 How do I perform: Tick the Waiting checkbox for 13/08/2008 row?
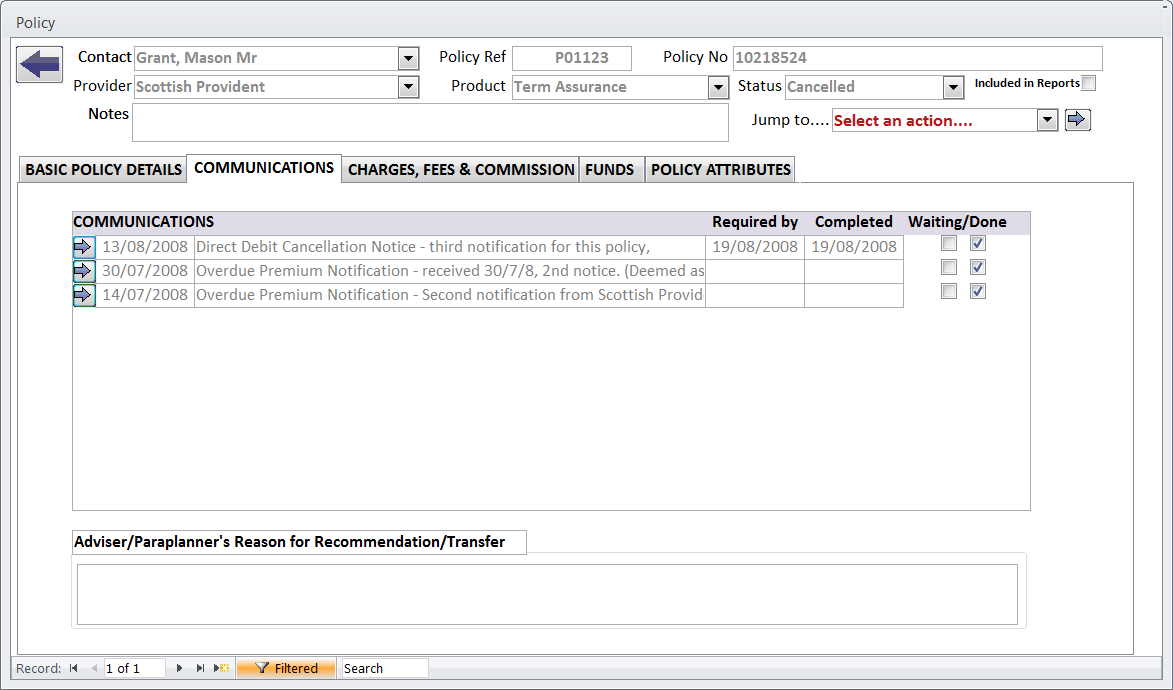click(x=949, y=243)
